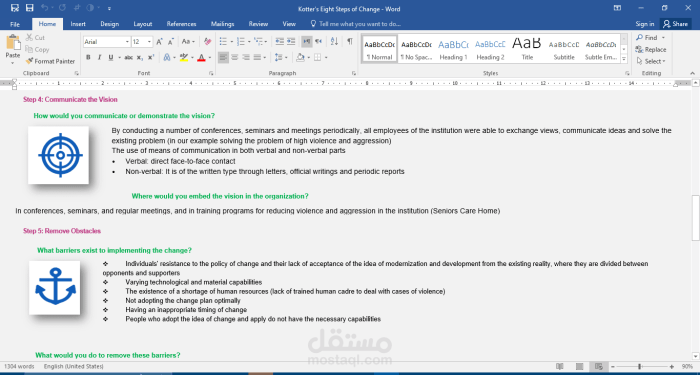Screen dimensions: 700x375
Task: Toggle left-to-right text direction
Action: coord(307,42)
